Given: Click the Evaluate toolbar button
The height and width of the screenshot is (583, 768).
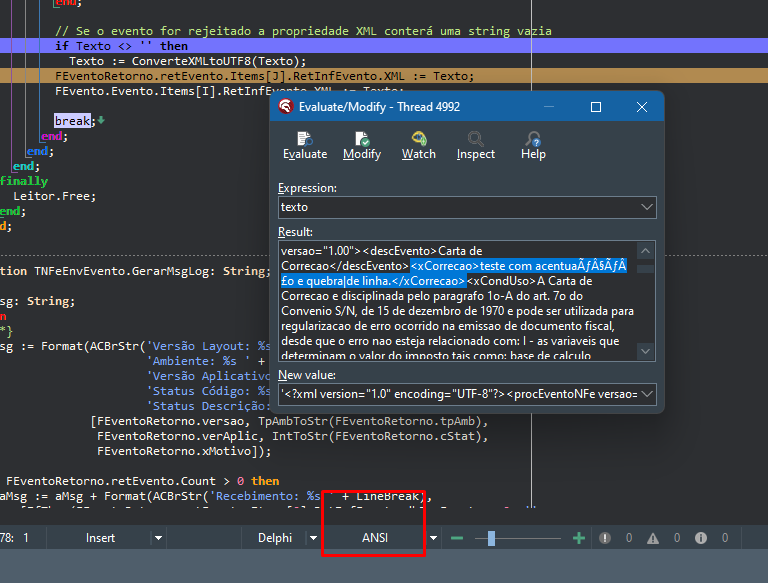Looking at the screenshot, I should [305, 146].
